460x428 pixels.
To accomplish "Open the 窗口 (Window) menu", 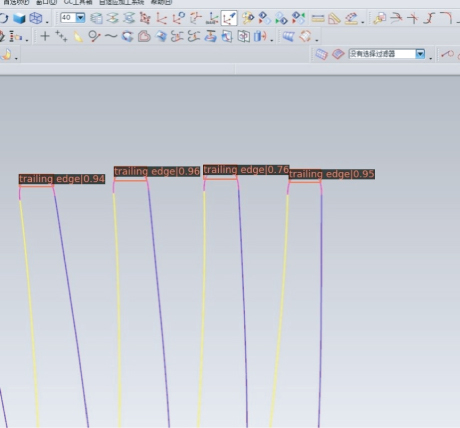I will pyautogui.click(x=46, y=2).
